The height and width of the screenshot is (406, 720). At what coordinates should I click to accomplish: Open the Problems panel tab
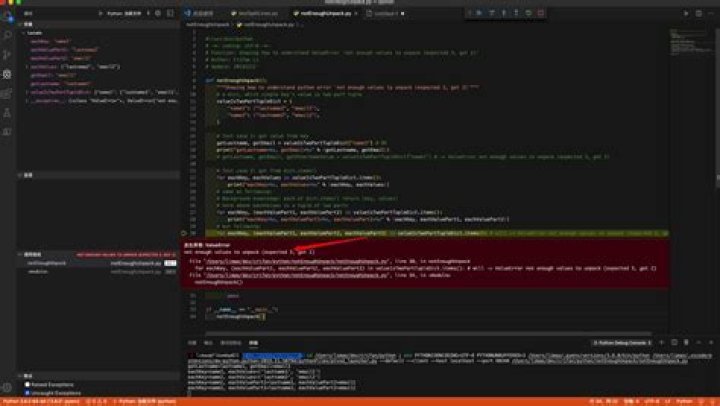click(192, 343)
